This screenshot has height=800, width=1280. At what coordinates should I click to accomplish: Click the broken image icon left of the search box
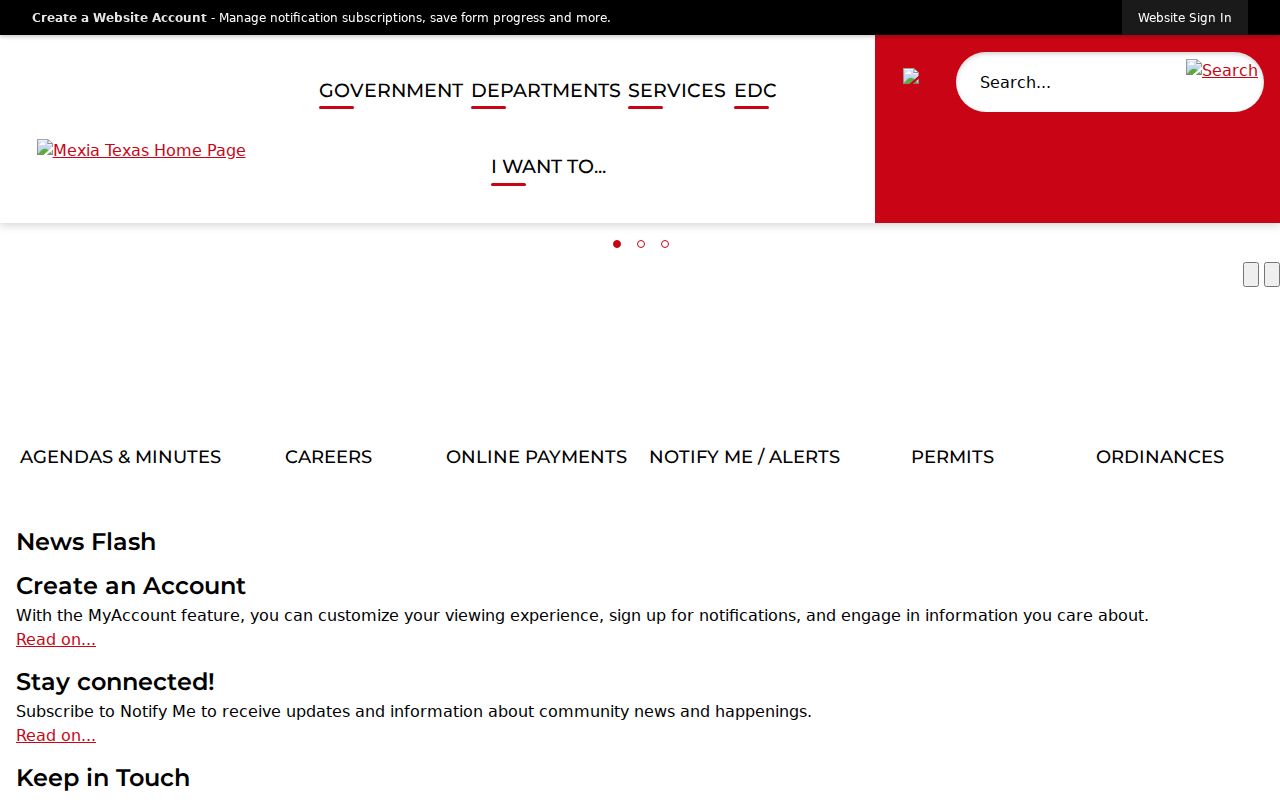click(x=911, y=76)
